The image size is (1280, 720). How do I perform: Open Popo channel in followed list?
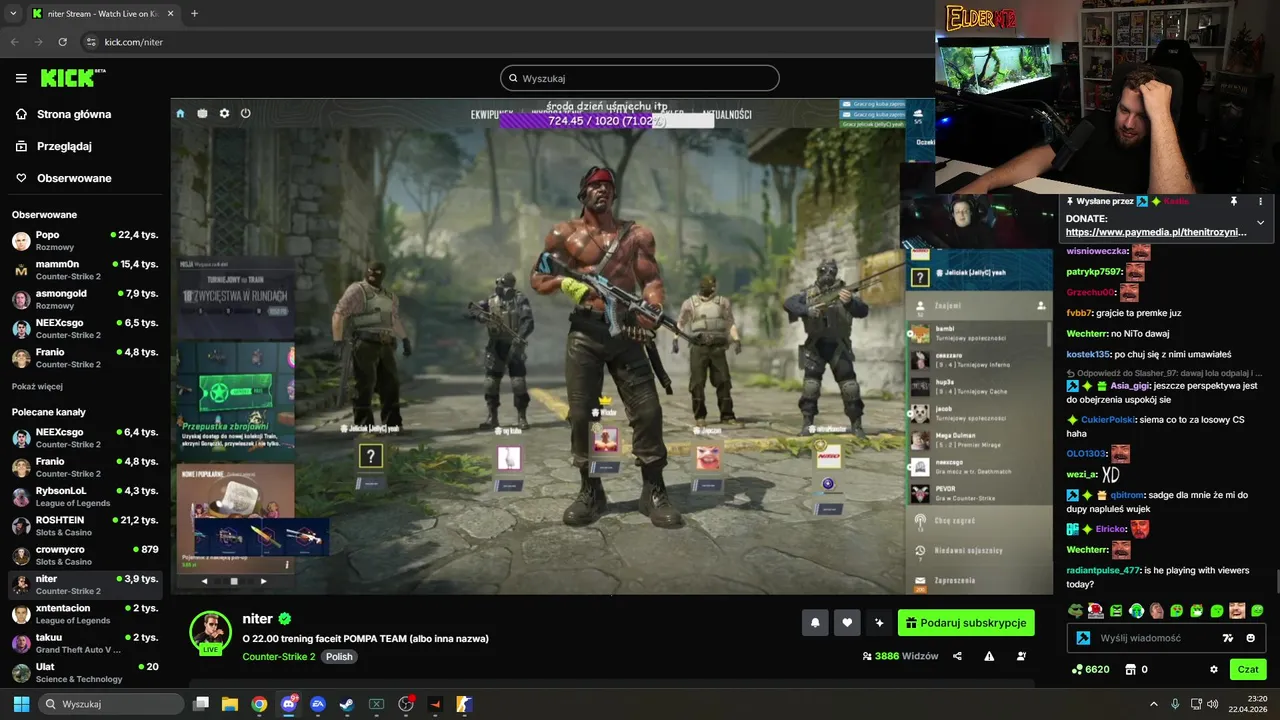tap(85, 240)
